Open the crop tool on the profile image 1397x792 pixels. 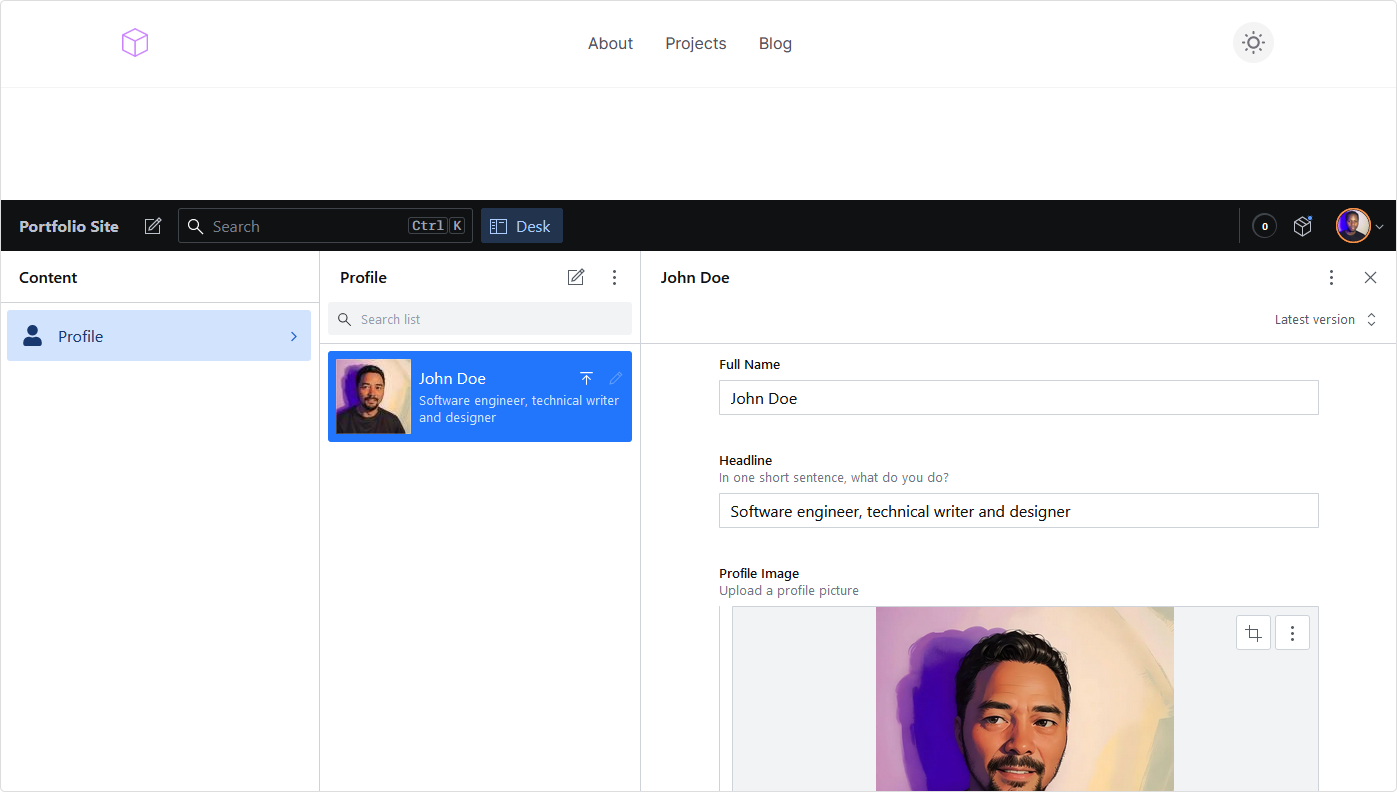pyautogui.click(x=1253, y=633)
